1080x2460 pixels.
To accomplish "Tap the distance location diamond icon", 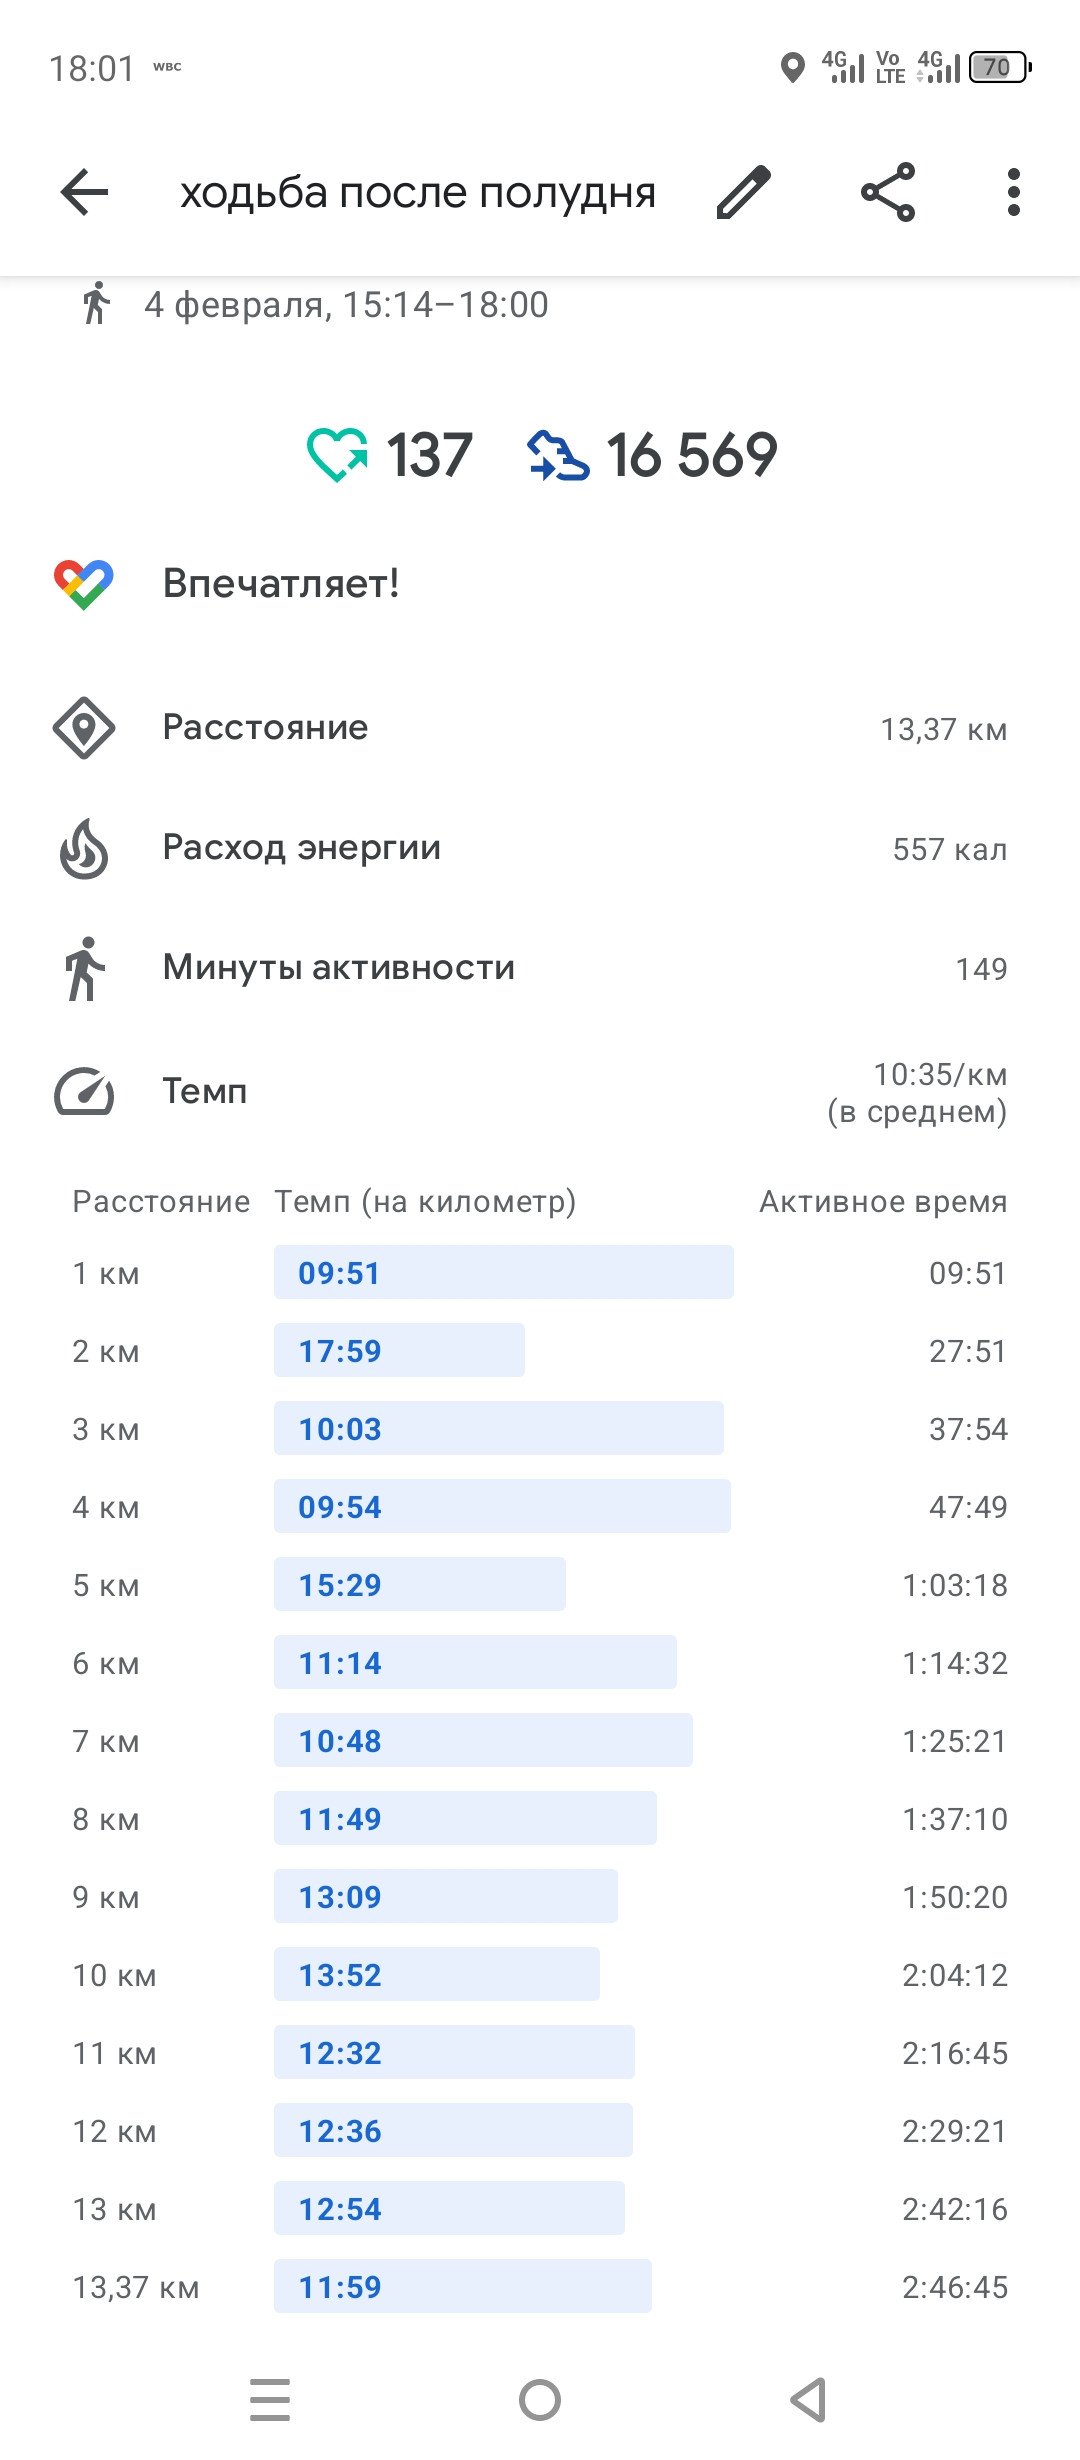I will [x=84, y=728].
